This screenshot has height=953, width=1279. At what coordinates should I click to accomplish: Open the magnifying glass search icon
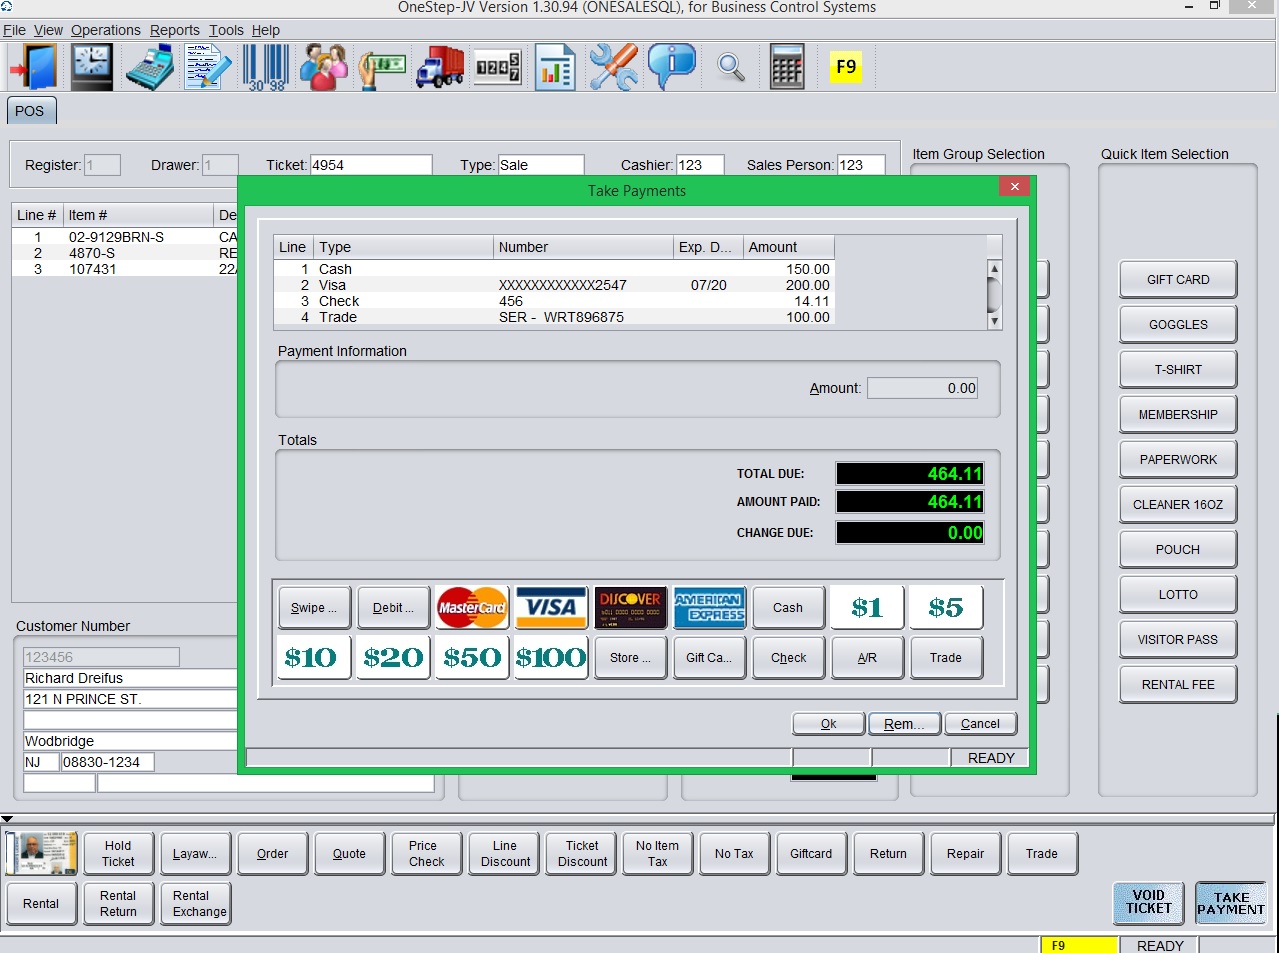[731, 67]
